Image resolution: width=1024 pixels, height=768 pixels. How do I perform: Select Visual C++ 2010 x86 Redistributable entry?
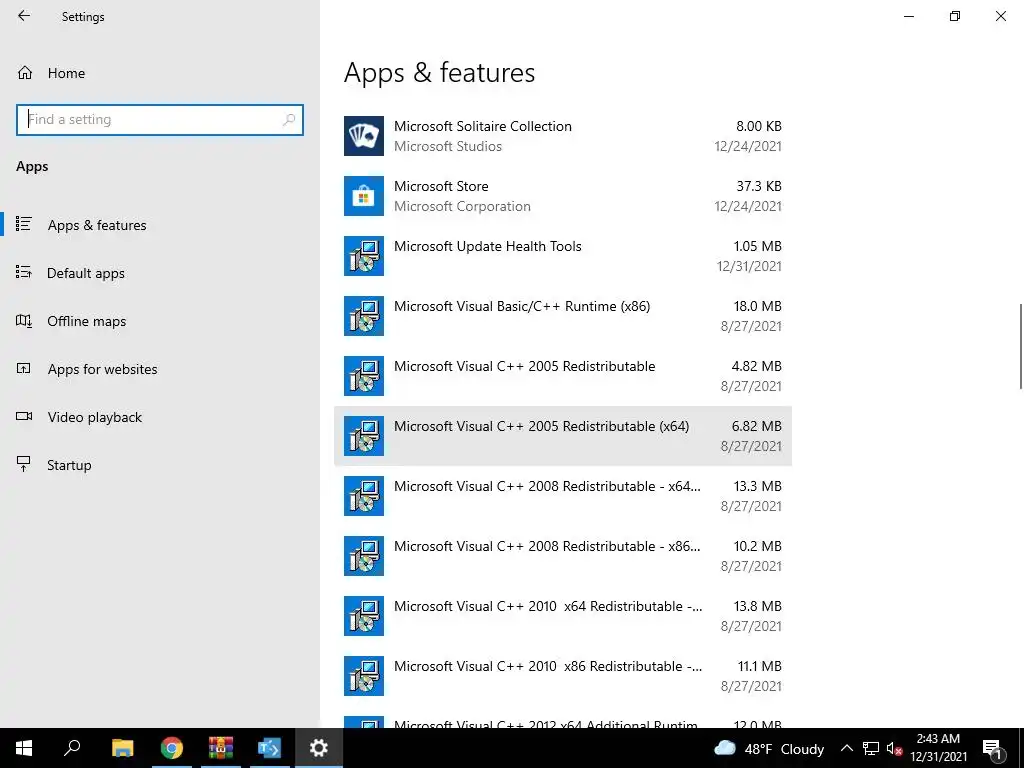pos(563,677)
